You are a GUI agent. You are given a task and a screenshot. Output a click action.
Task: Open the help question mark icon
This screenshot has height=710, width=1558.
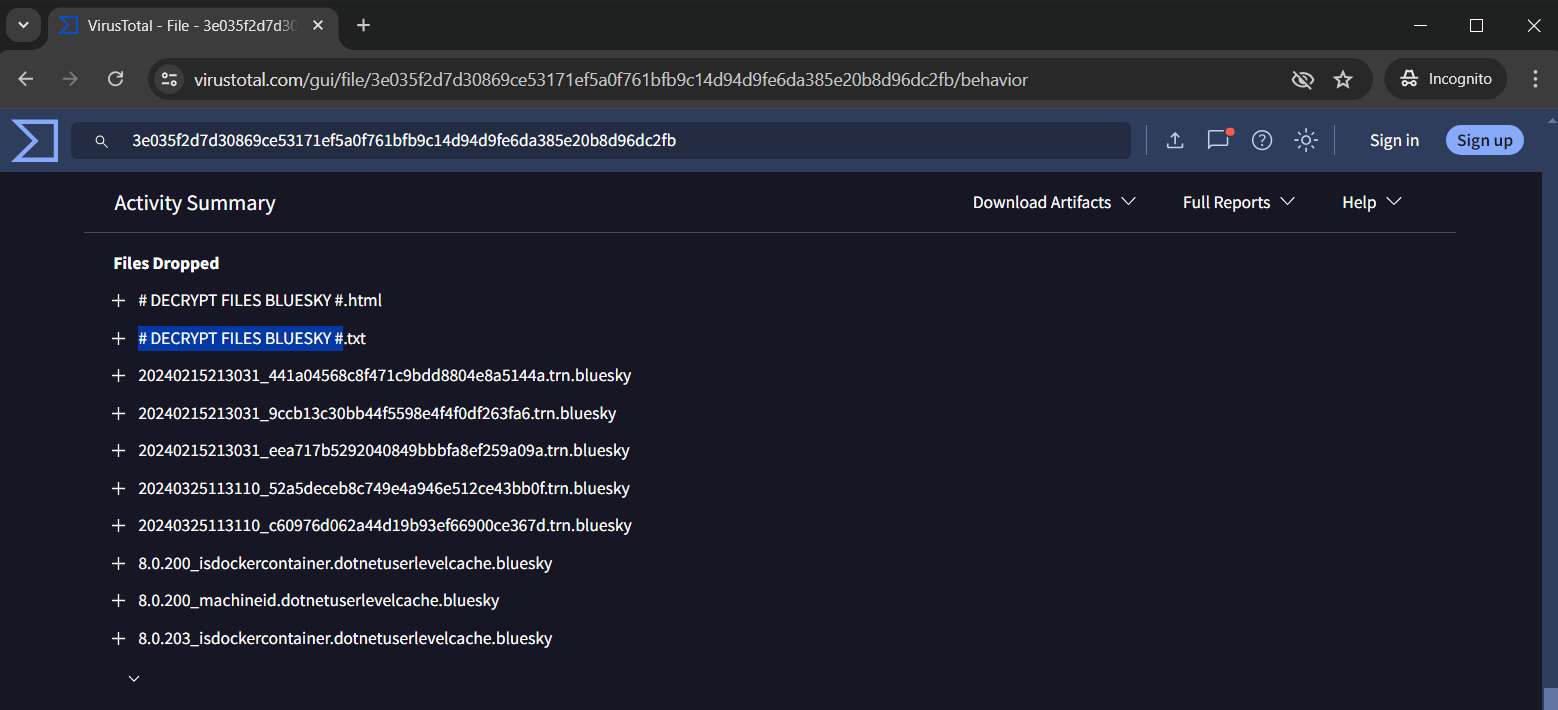(1262, 141)
